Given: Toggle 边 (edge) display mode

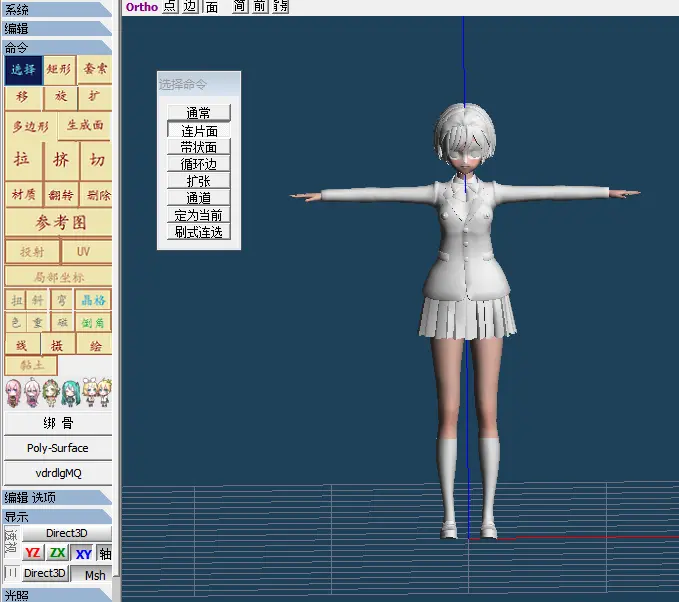Looking at the screenshot, I should [191, 6].
